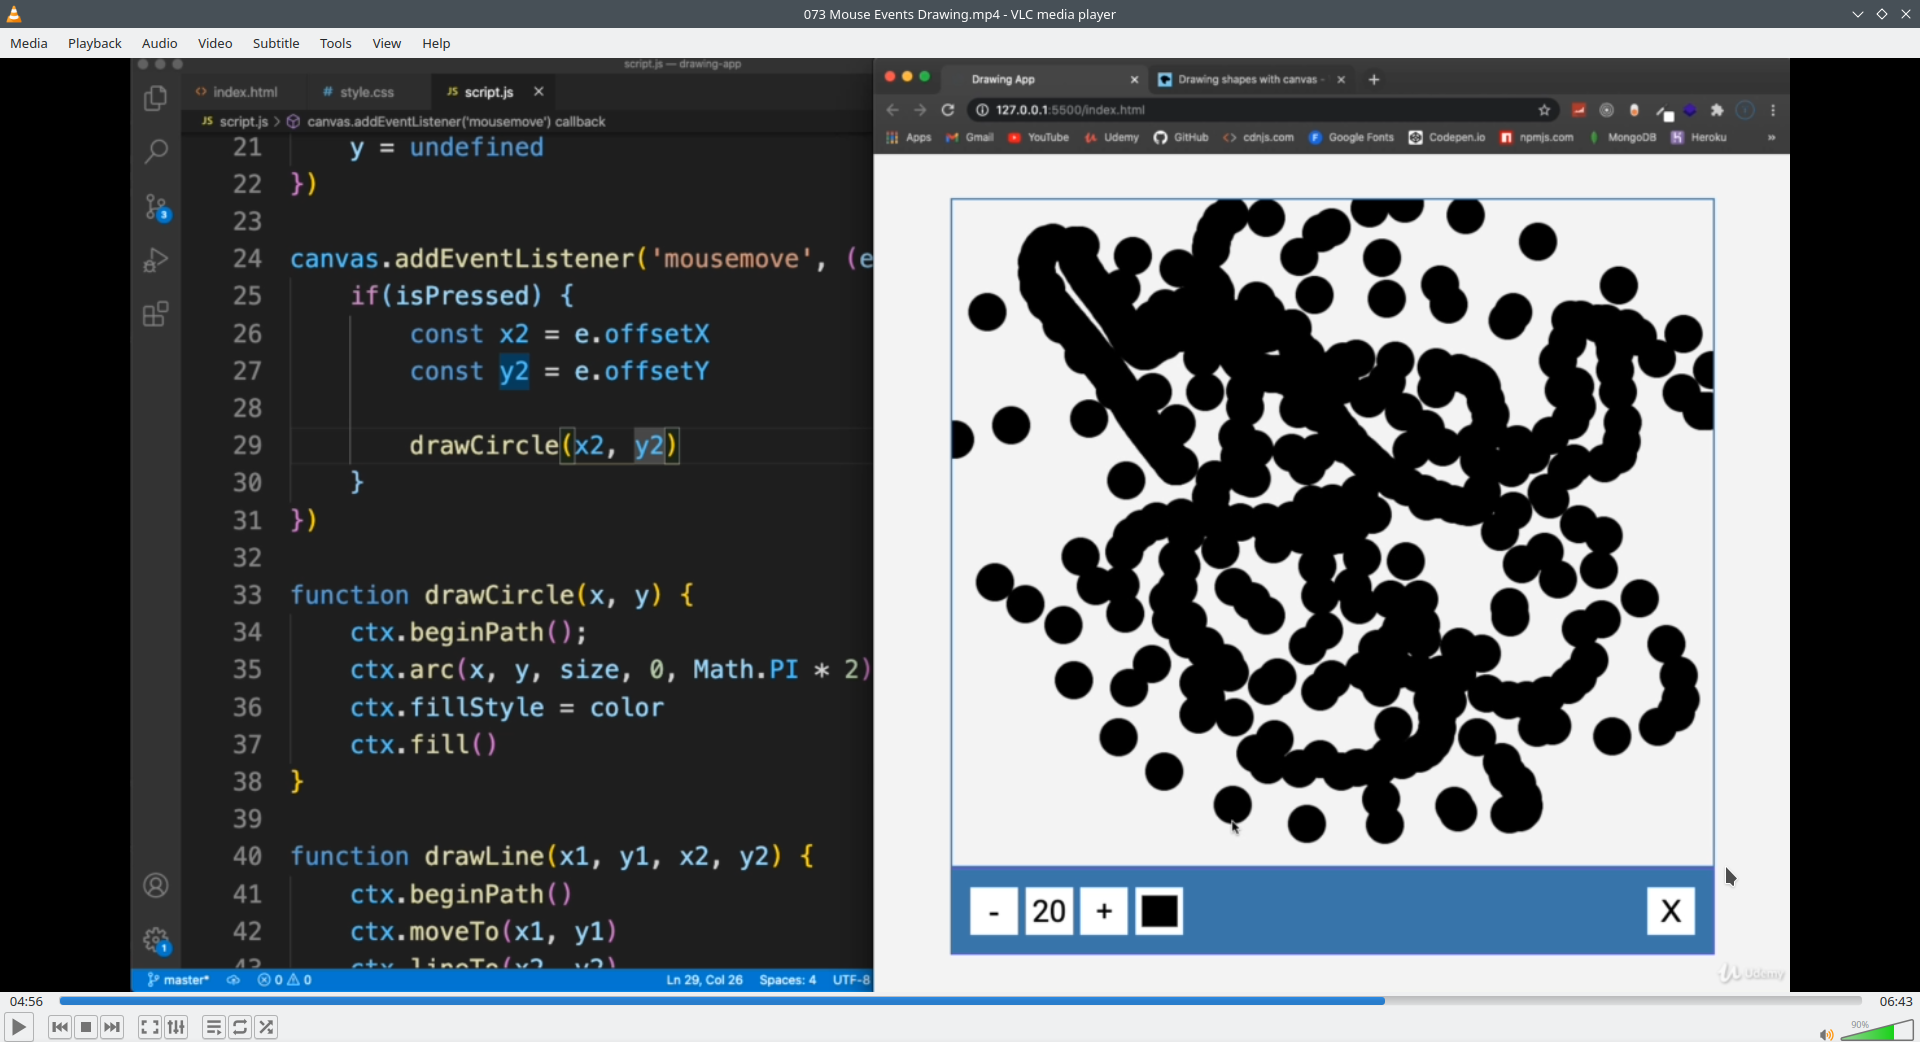The height and width of the screenshot is (1042, 1920).
Task: Open the VS Code Explorer icon
Action: [x=155, y=98]
